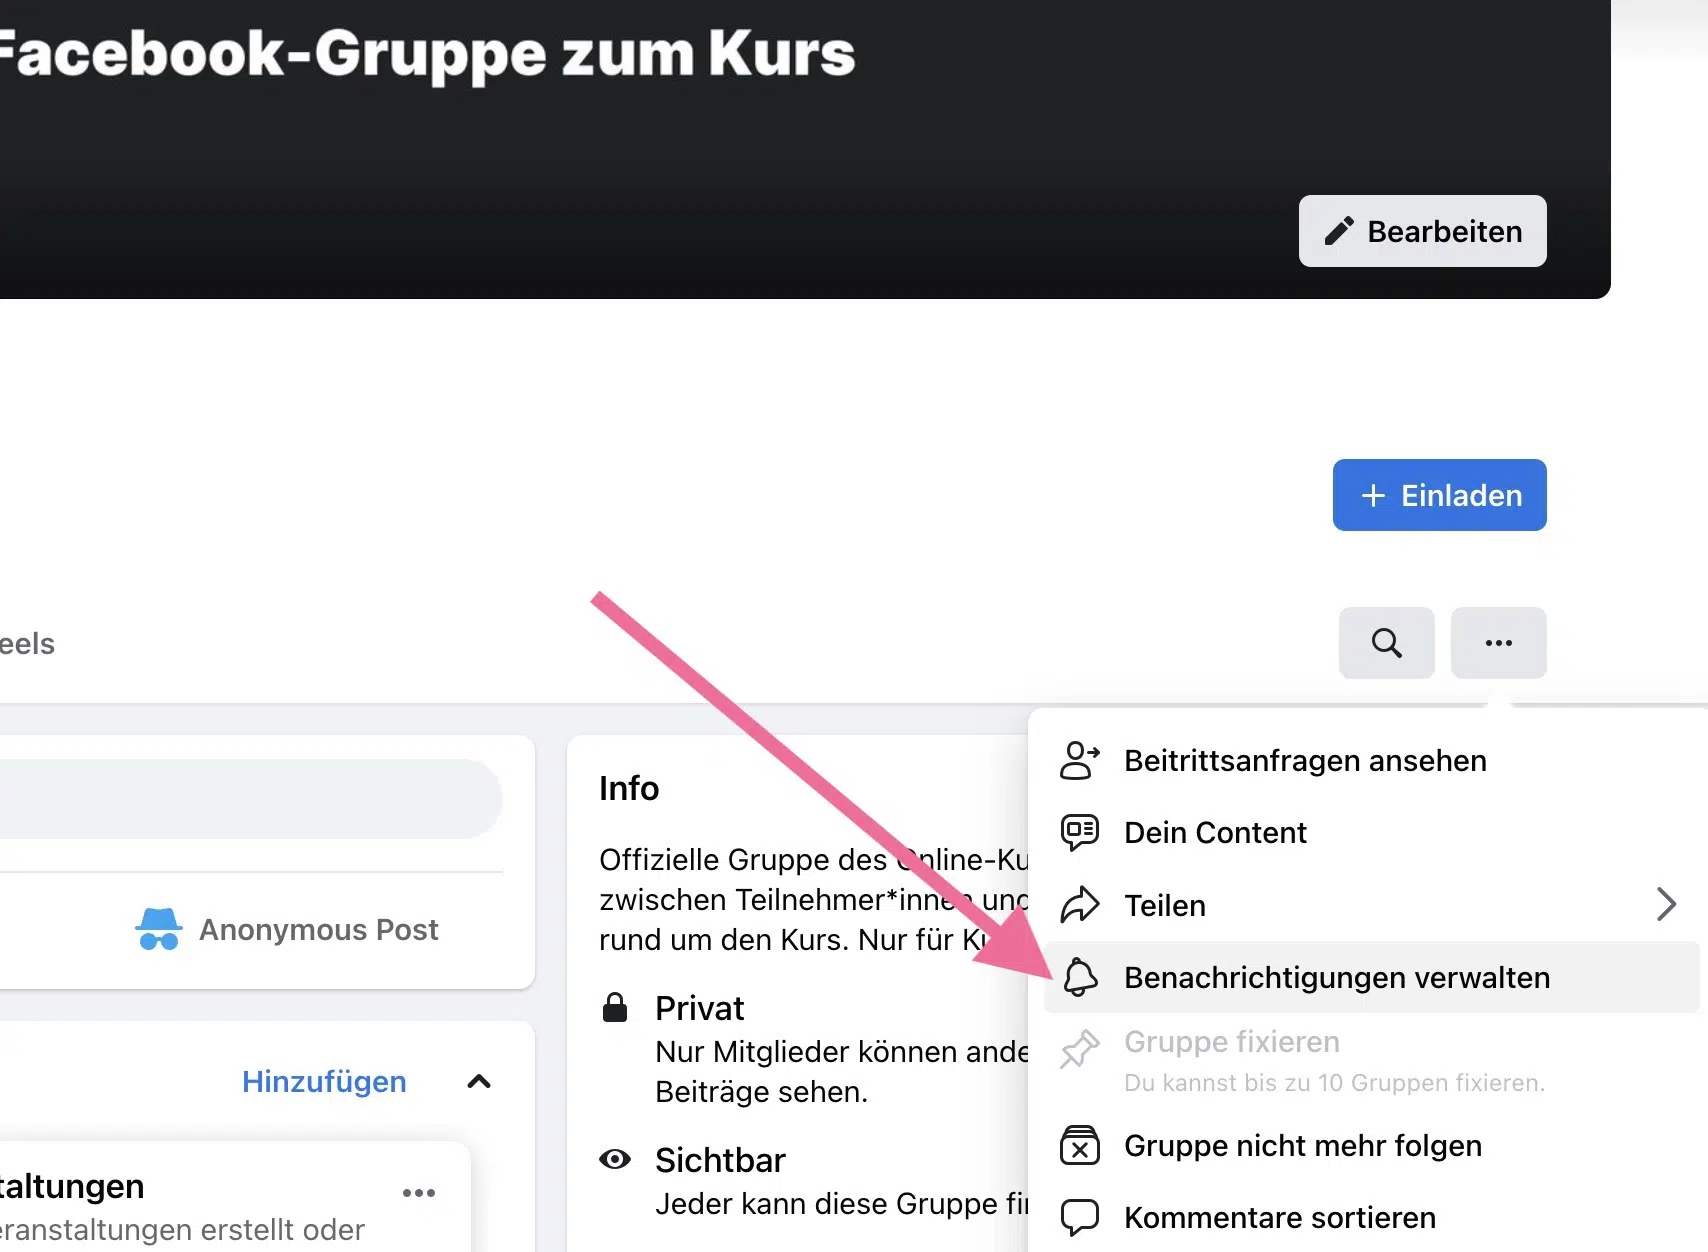Image resolution: width=1708 pixels, height=1252 pixels.
Task: Choose Teilen in the menu
Action: point(1371,905)
